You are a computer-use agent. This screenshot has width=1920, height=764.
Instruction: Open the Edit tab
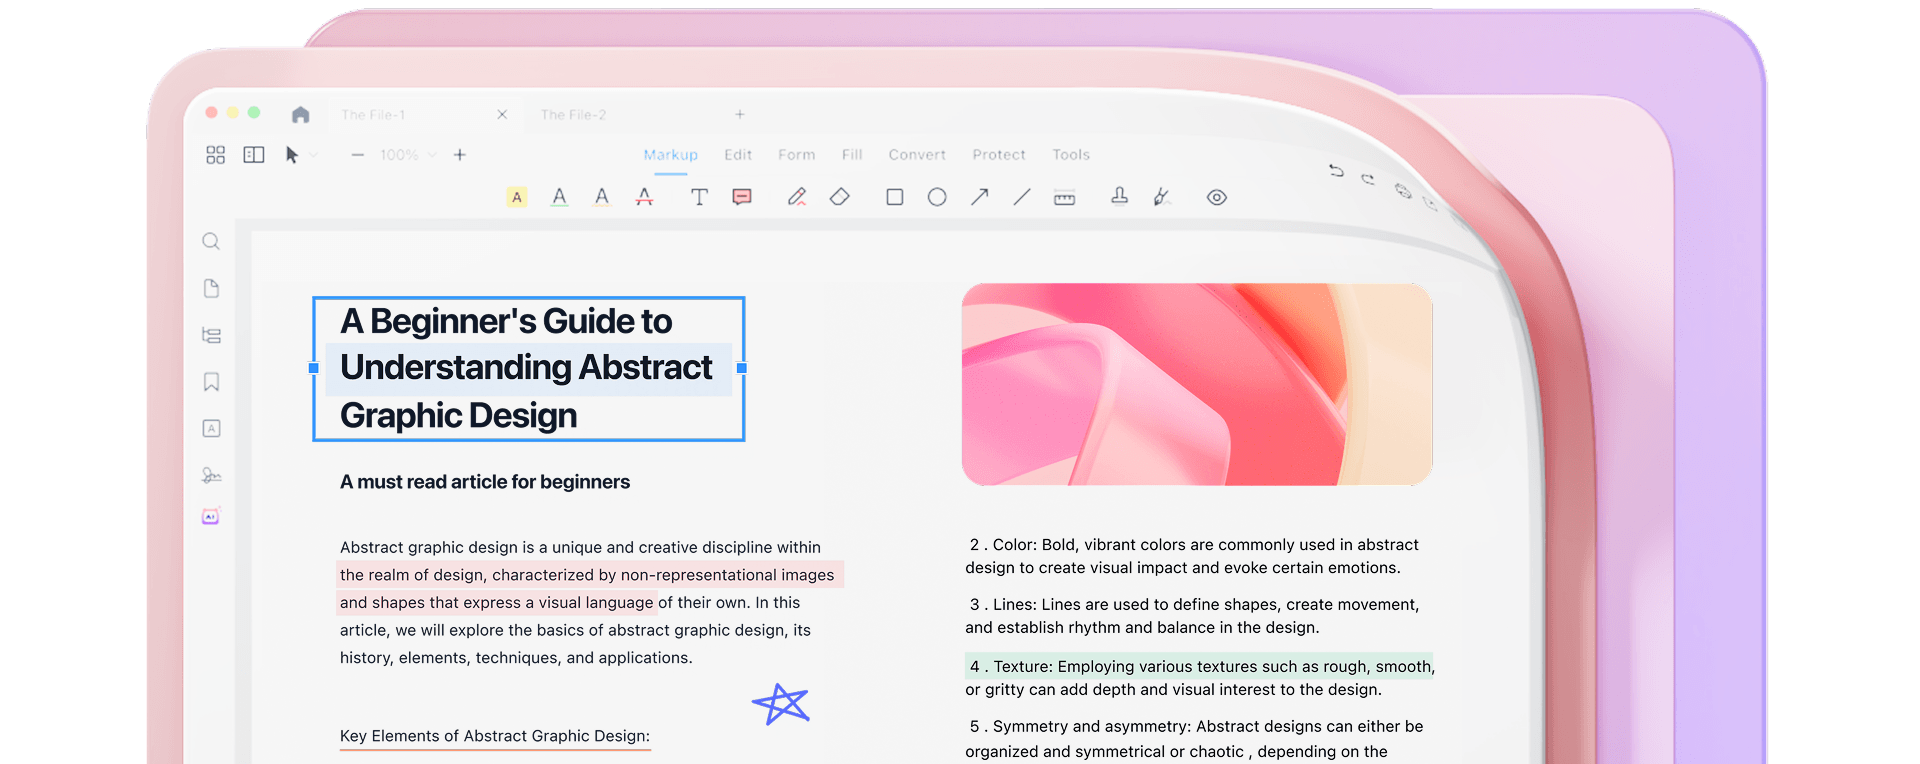(738, 155)
